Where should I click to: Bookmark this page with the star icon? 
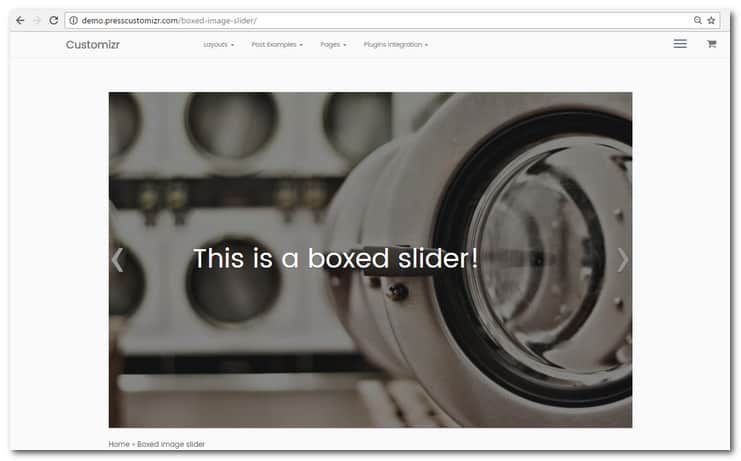pyautogui.click(x=711, y=20)
